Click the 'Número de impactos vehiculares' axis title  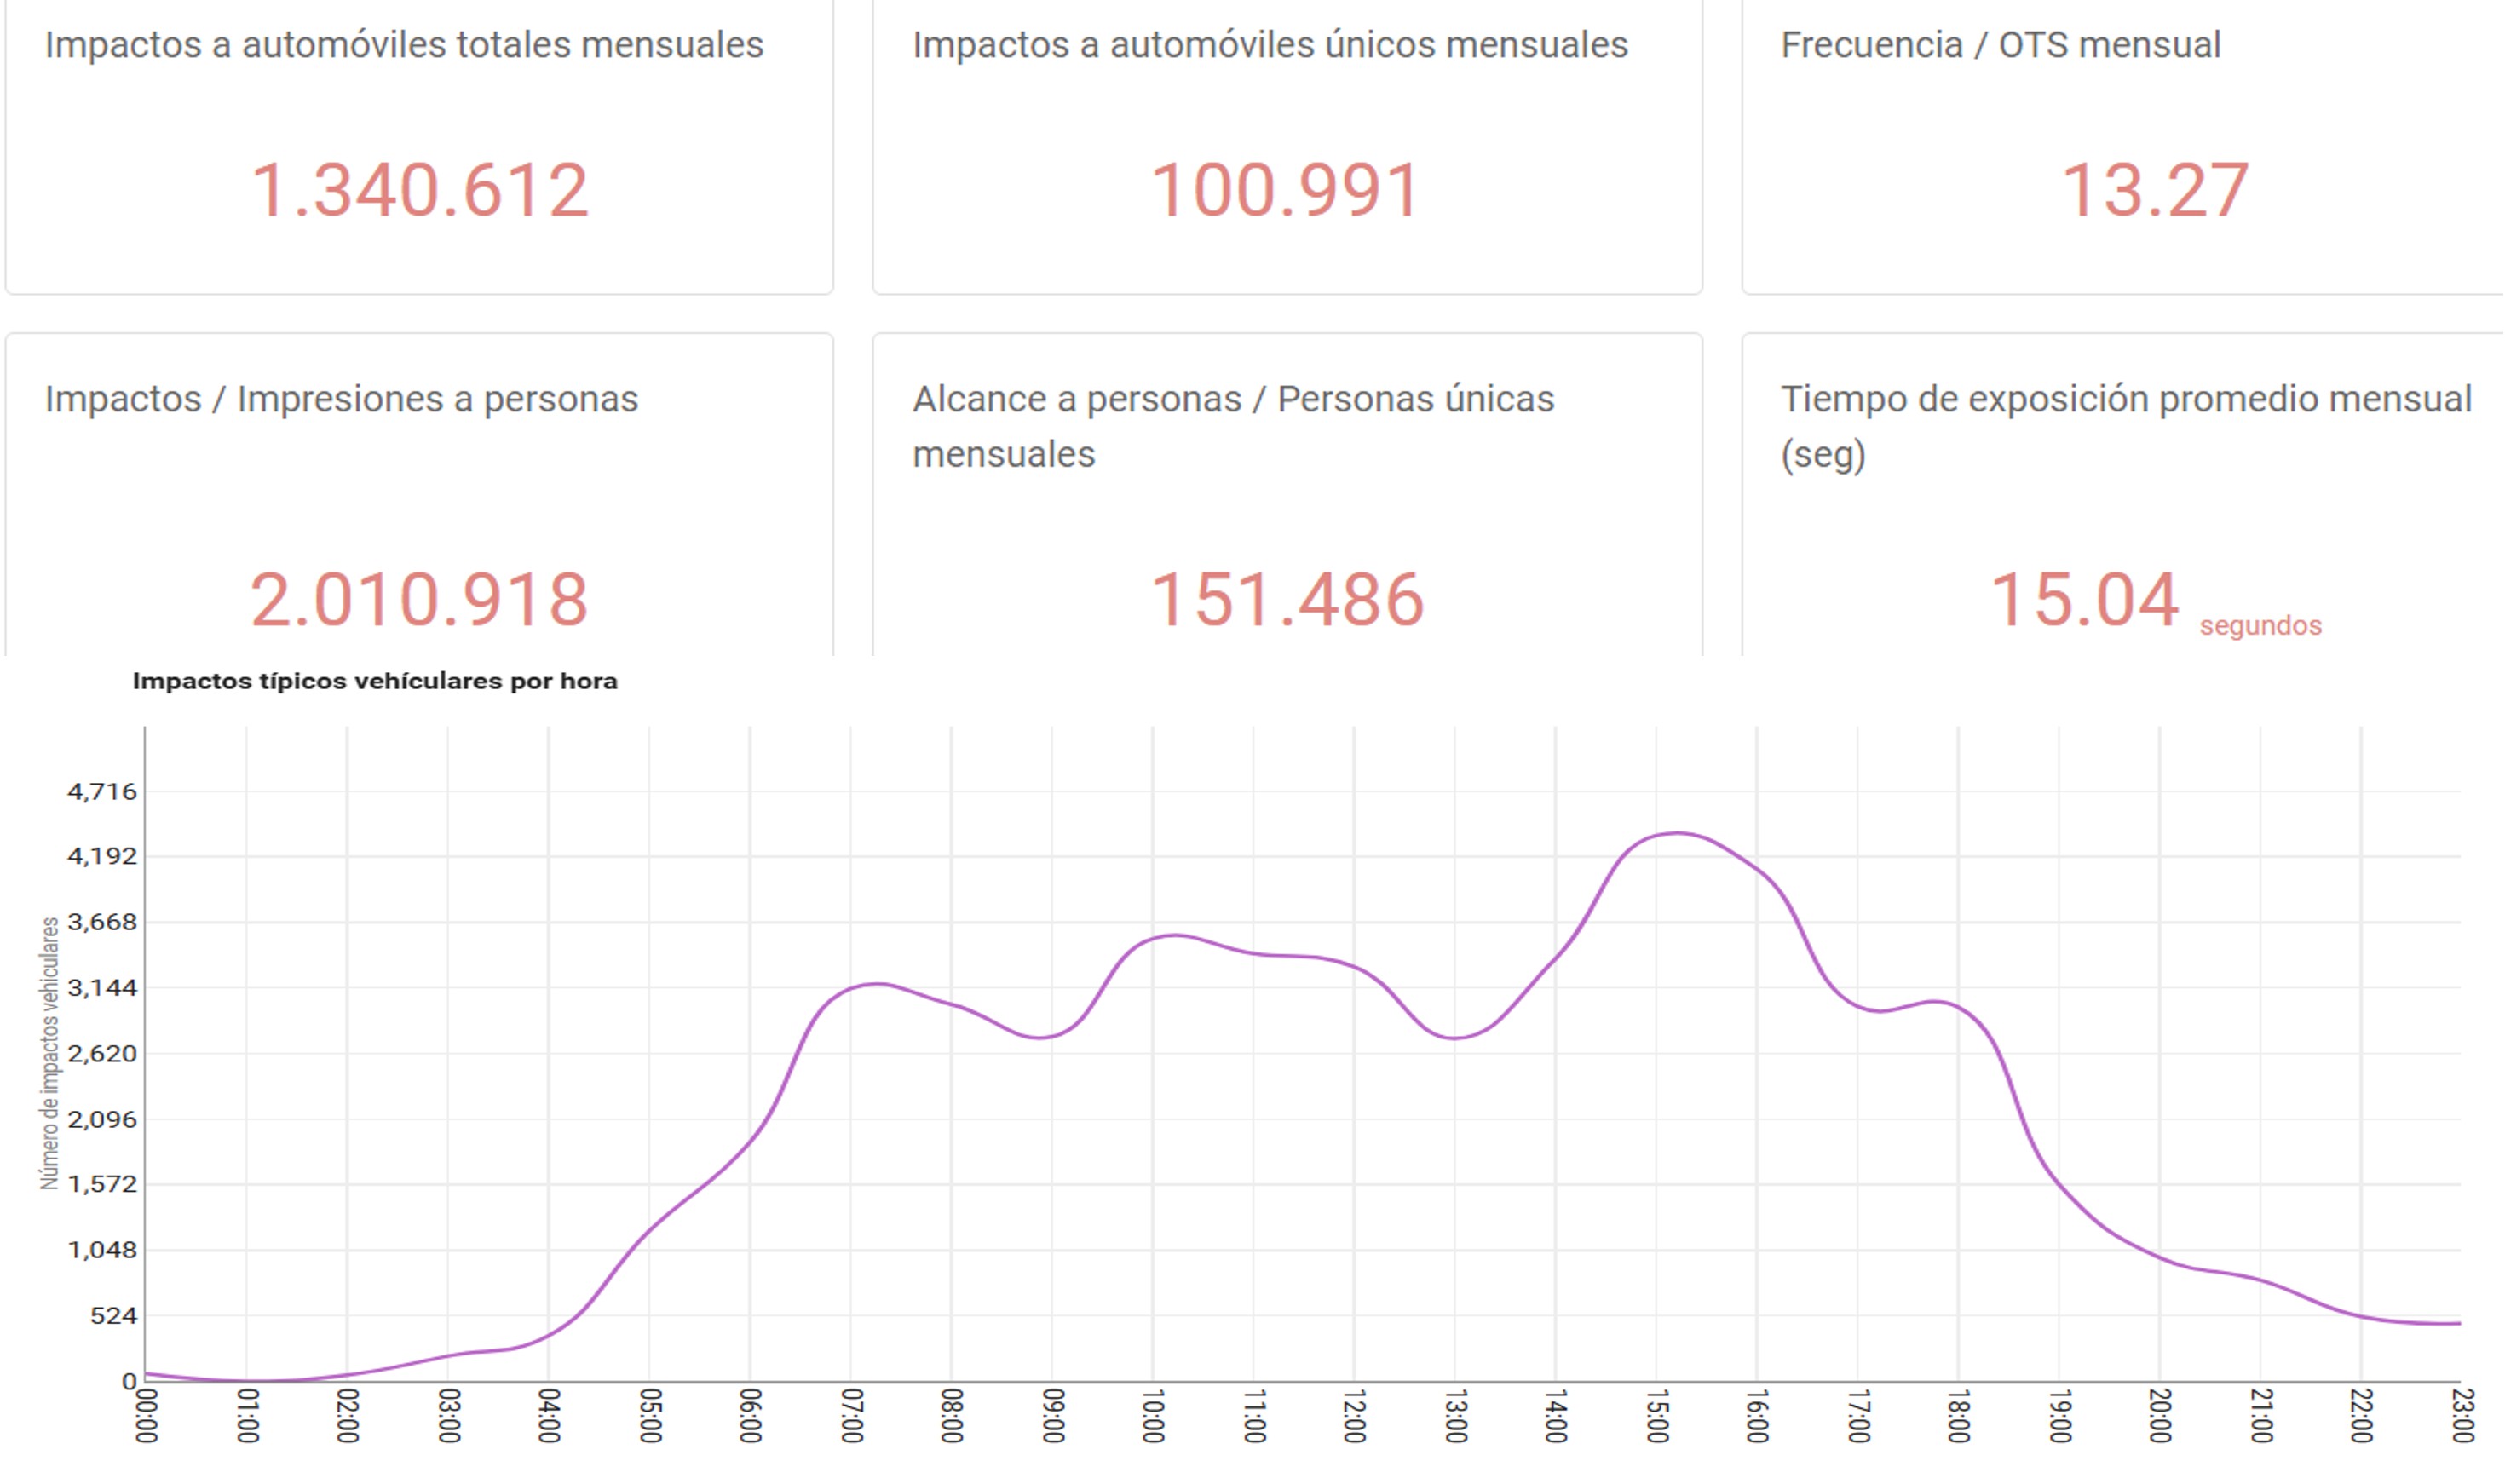tap(49, 1053)
